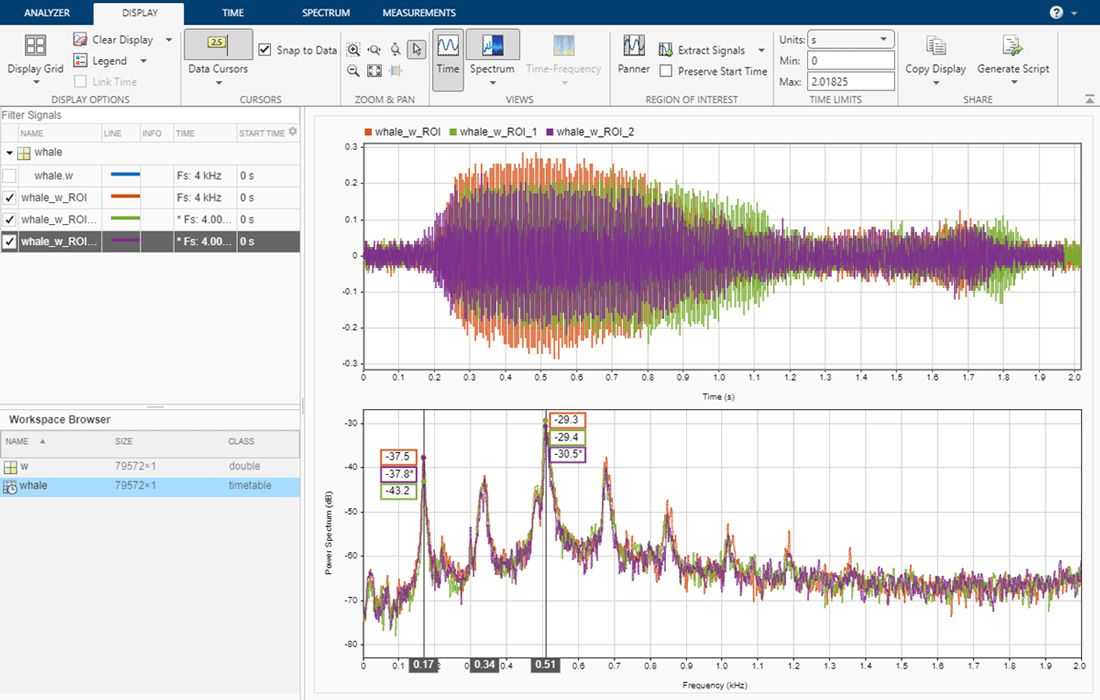Screen dimensions: 1100x700
Task: Open the Measurements tab
Action: 418,13
